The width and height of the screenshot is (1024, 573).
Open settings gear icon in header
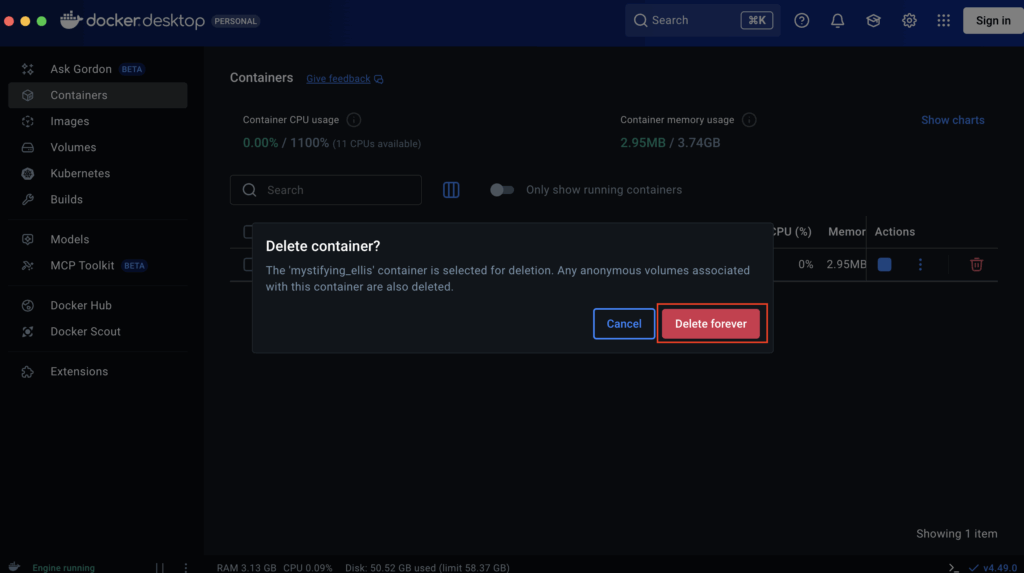(x=909, y=21)
